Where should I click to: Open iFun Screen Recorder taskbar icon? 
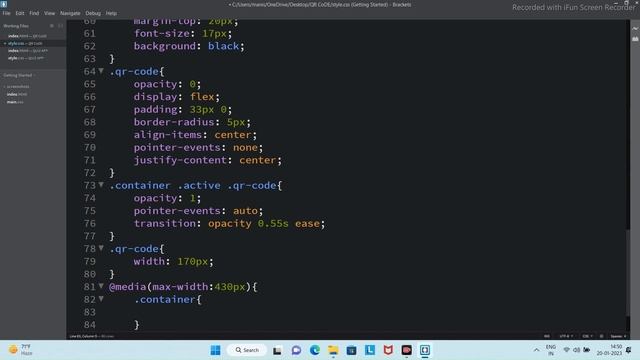407,350
